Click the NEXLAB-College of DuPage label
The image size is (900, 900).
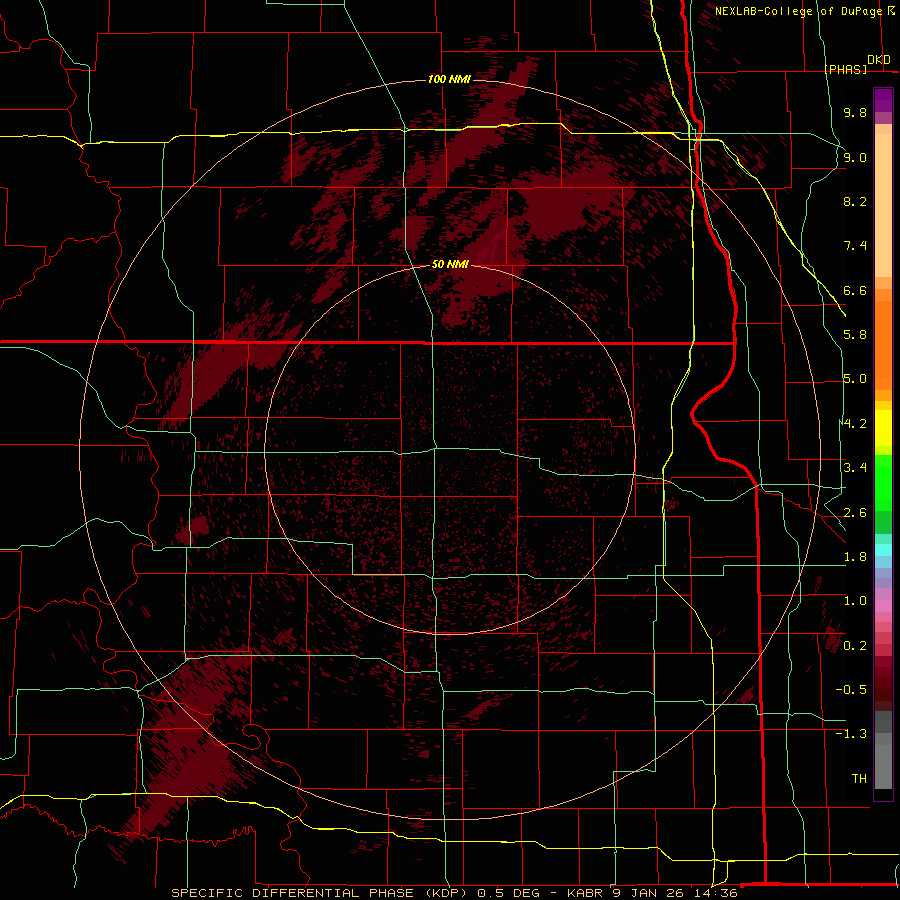point(800,11)
